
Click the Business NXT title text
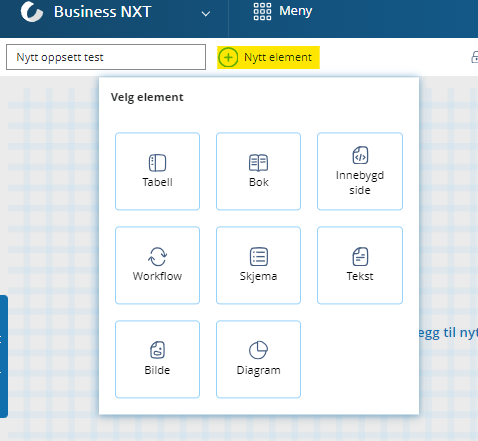103,12
